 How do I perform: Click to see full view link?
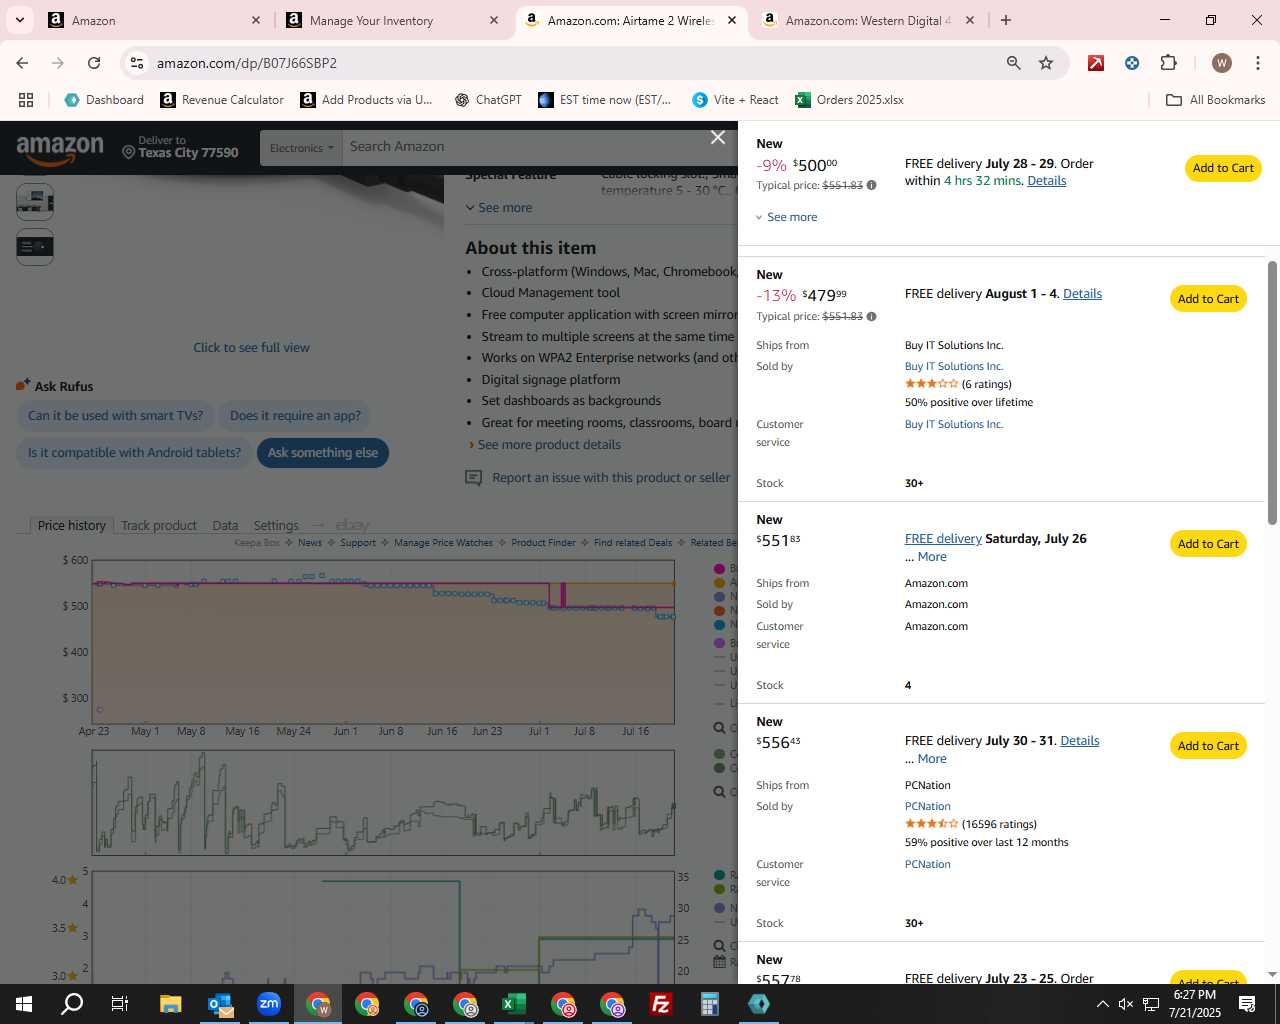[x=251, y=348]
